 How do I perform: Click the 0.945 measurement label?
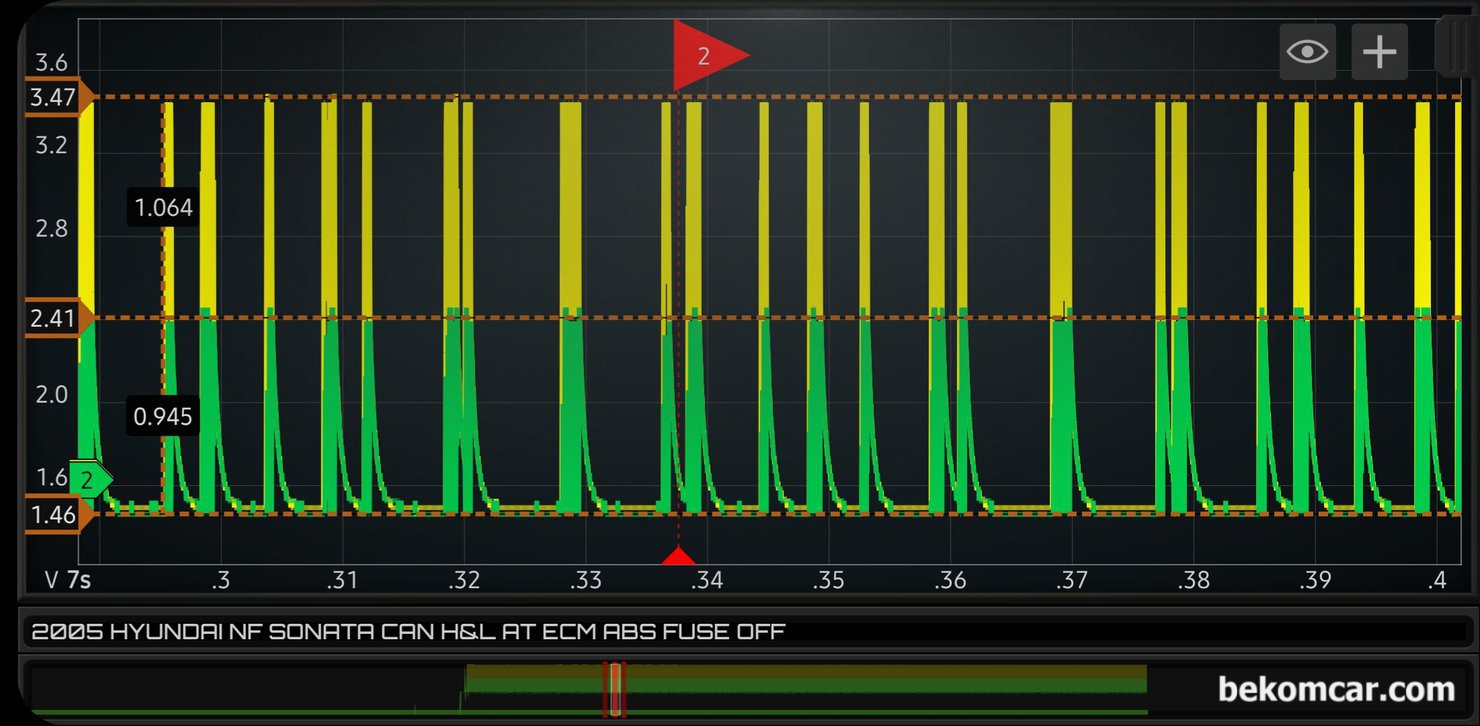[163, 416]
